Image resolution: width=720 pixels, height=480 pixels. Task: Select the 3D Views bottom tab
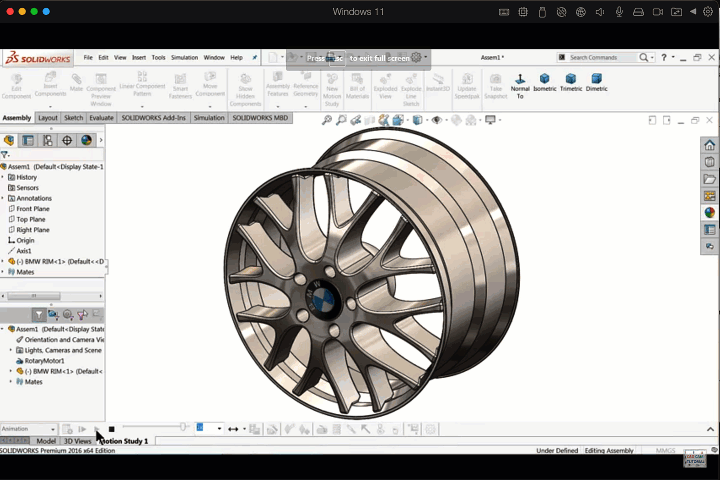click(x=77, y=441)
